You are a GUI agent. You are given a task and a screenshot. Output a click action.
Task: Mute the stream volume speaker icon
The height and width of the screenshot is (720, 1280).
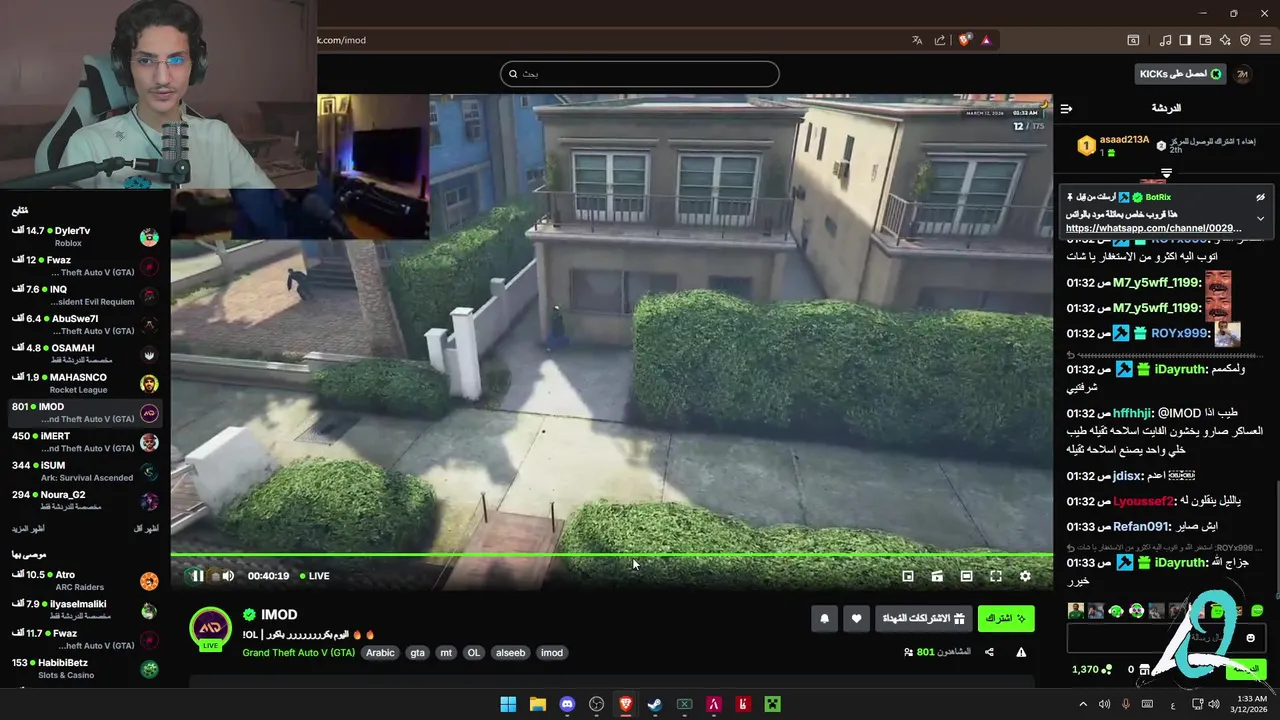(x=228, y=576)
